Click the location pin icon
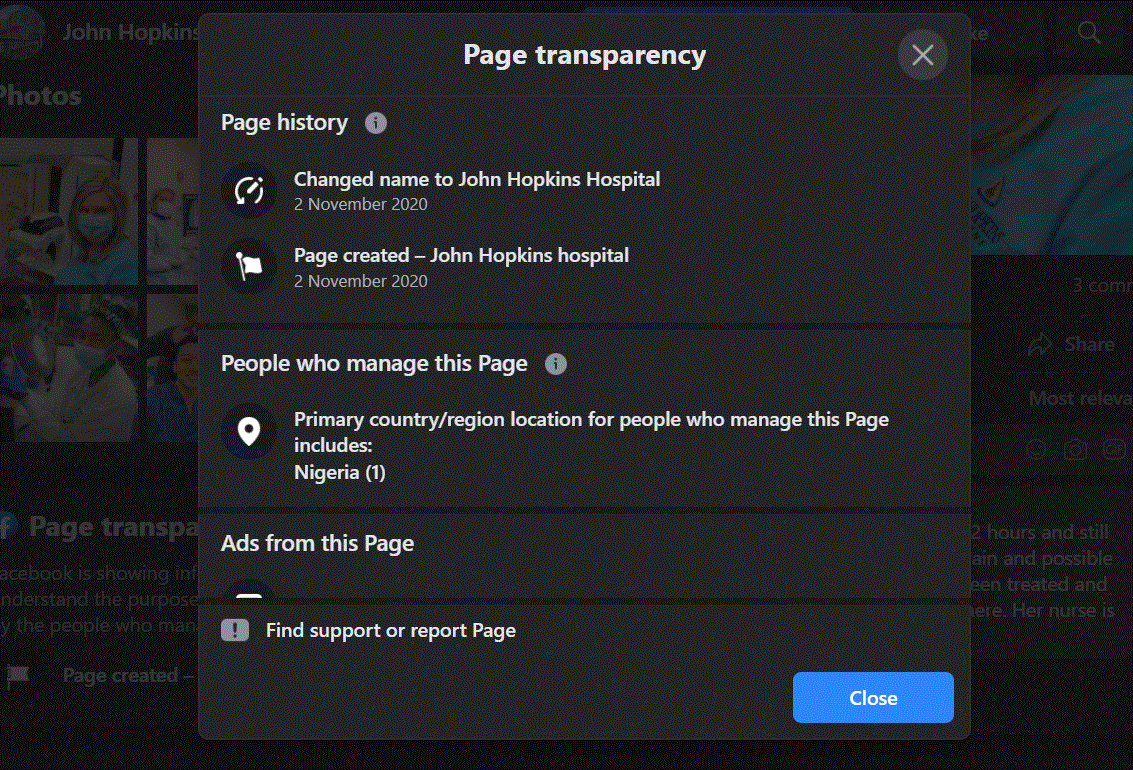This screenshot has width=1133, height=770. pyautogui.click(x=249, y=431)
